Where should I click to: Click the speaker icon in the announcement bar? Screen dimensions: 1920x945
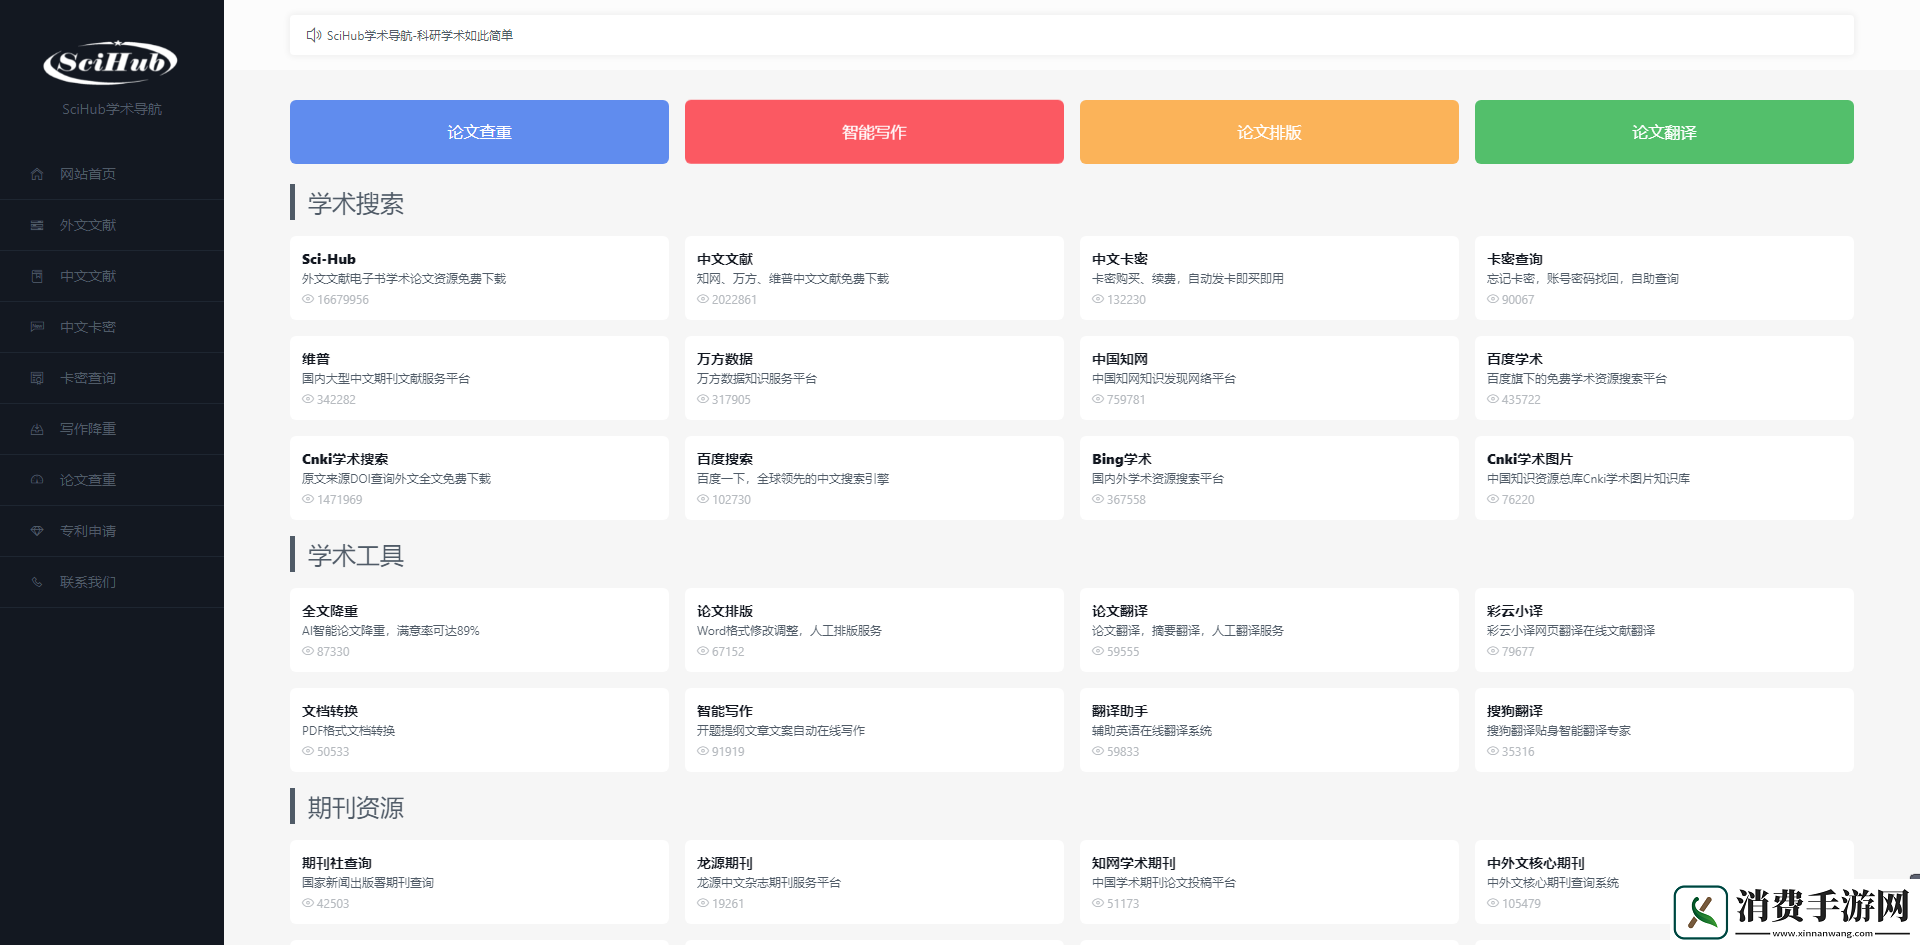tap(313, 35)
